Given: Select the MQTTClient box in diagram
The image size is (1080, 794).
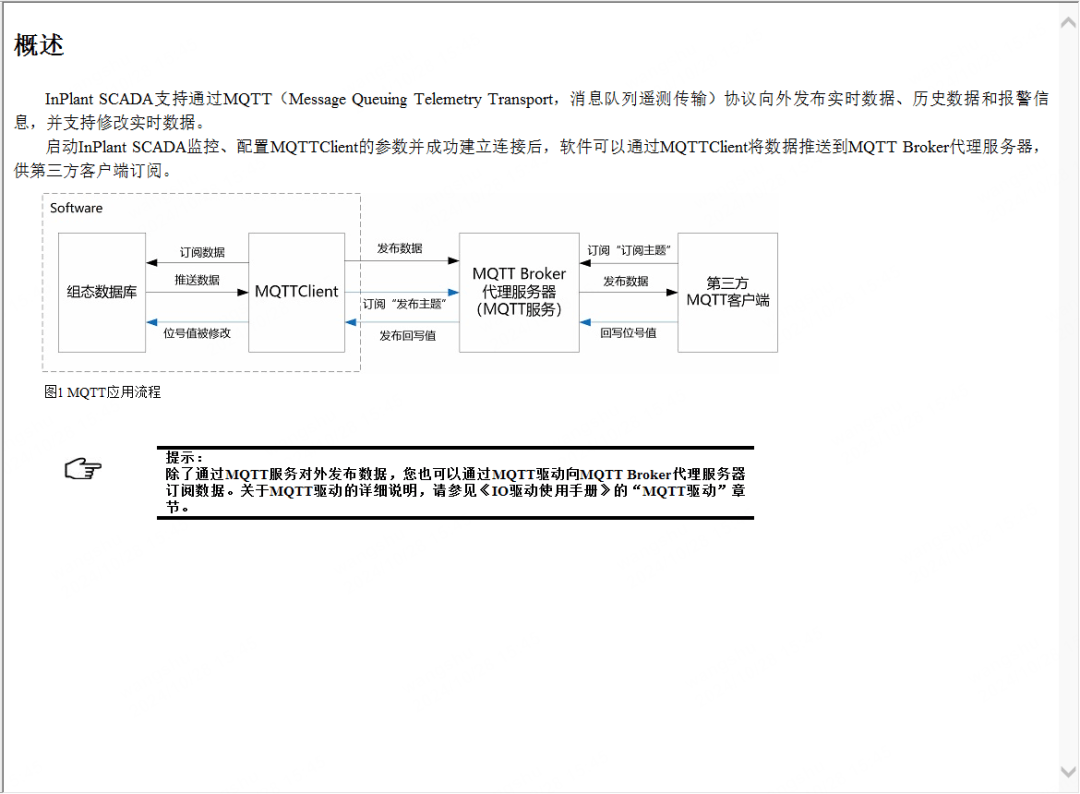Looking at the screenshot, I should pos(297,293).
